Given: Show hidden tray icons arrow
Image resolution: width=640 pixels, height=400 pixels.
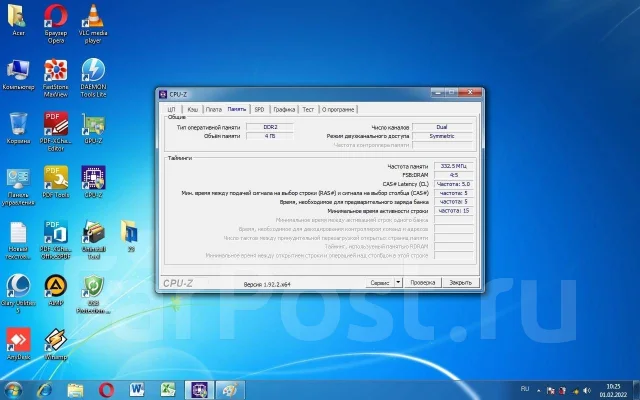Looking at the screenshot, I should point(538,391).
